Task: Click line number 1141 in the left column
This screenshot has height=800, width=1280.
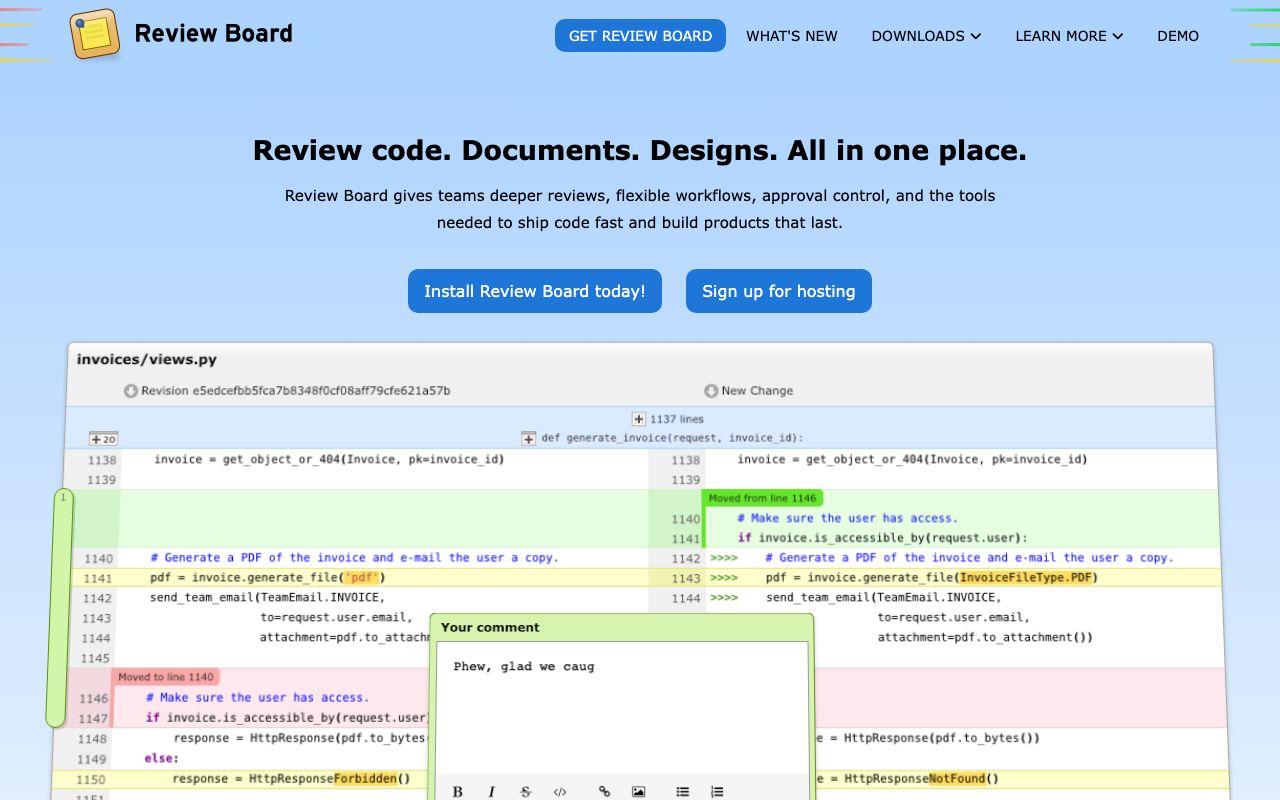Action: pyautogui.click(x=98, y=578)
